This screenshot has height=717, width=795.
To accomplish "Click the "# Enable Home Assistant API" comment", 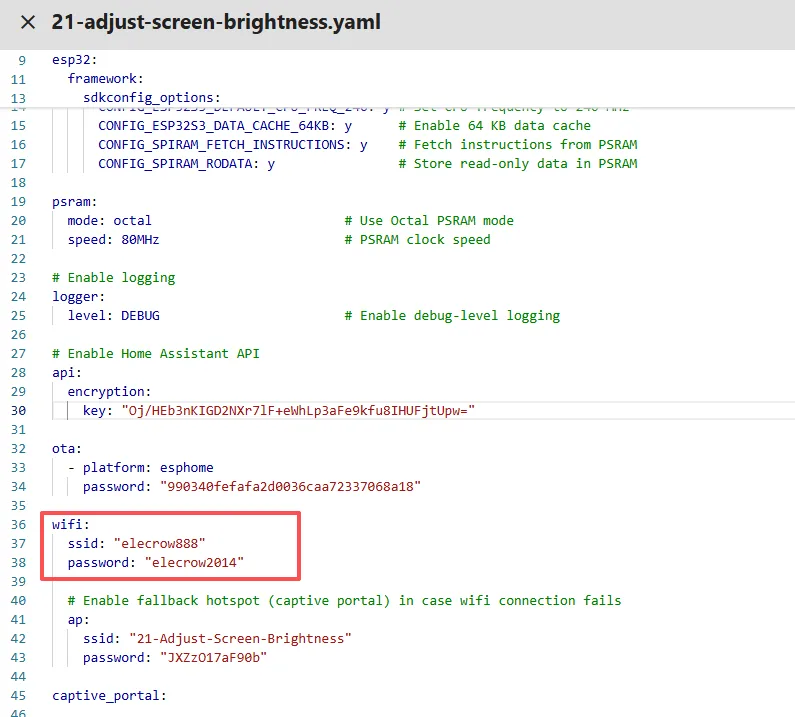I will point(156,354).
